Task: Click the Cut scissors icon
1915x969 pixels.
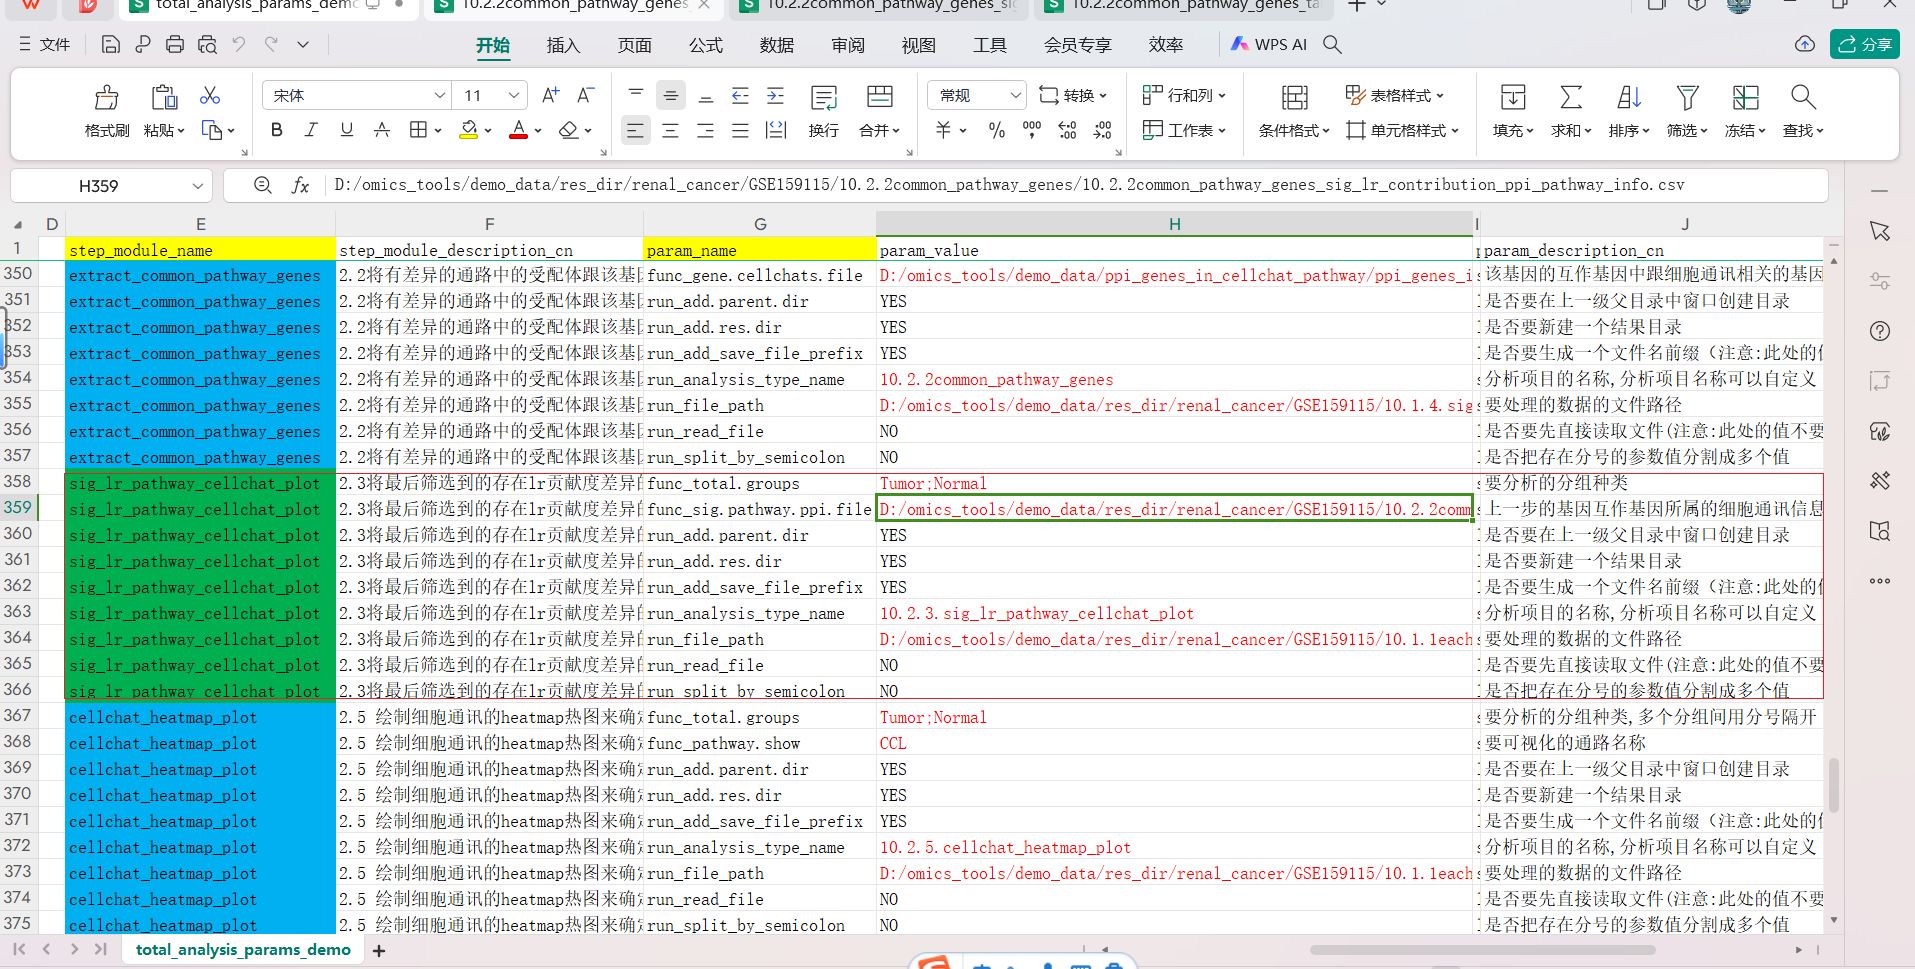Action: click(210, 95)
